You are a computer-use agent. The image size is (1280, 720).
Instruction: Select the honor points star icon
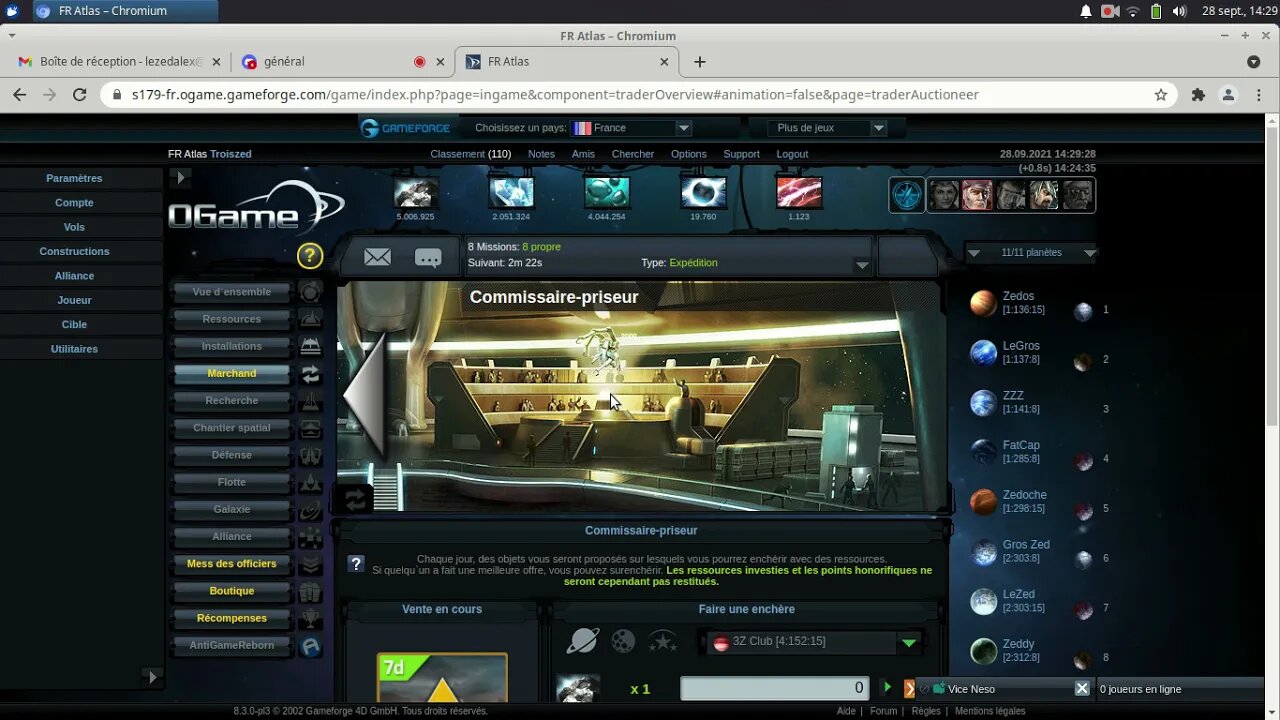tap(662, 641)
